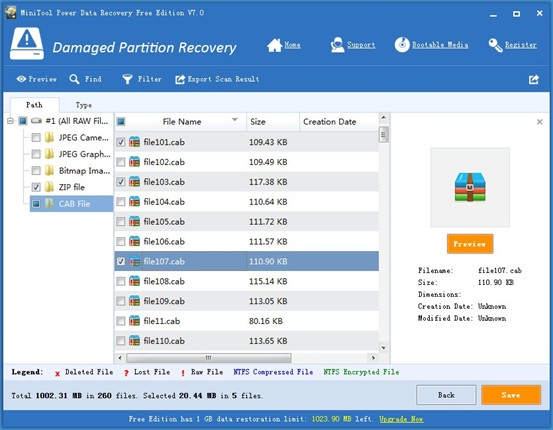Image resolution: width=553 pixels, height=430 pixels.
Task: Click Export Scan Result icon
Action: [x=180, y=79]
